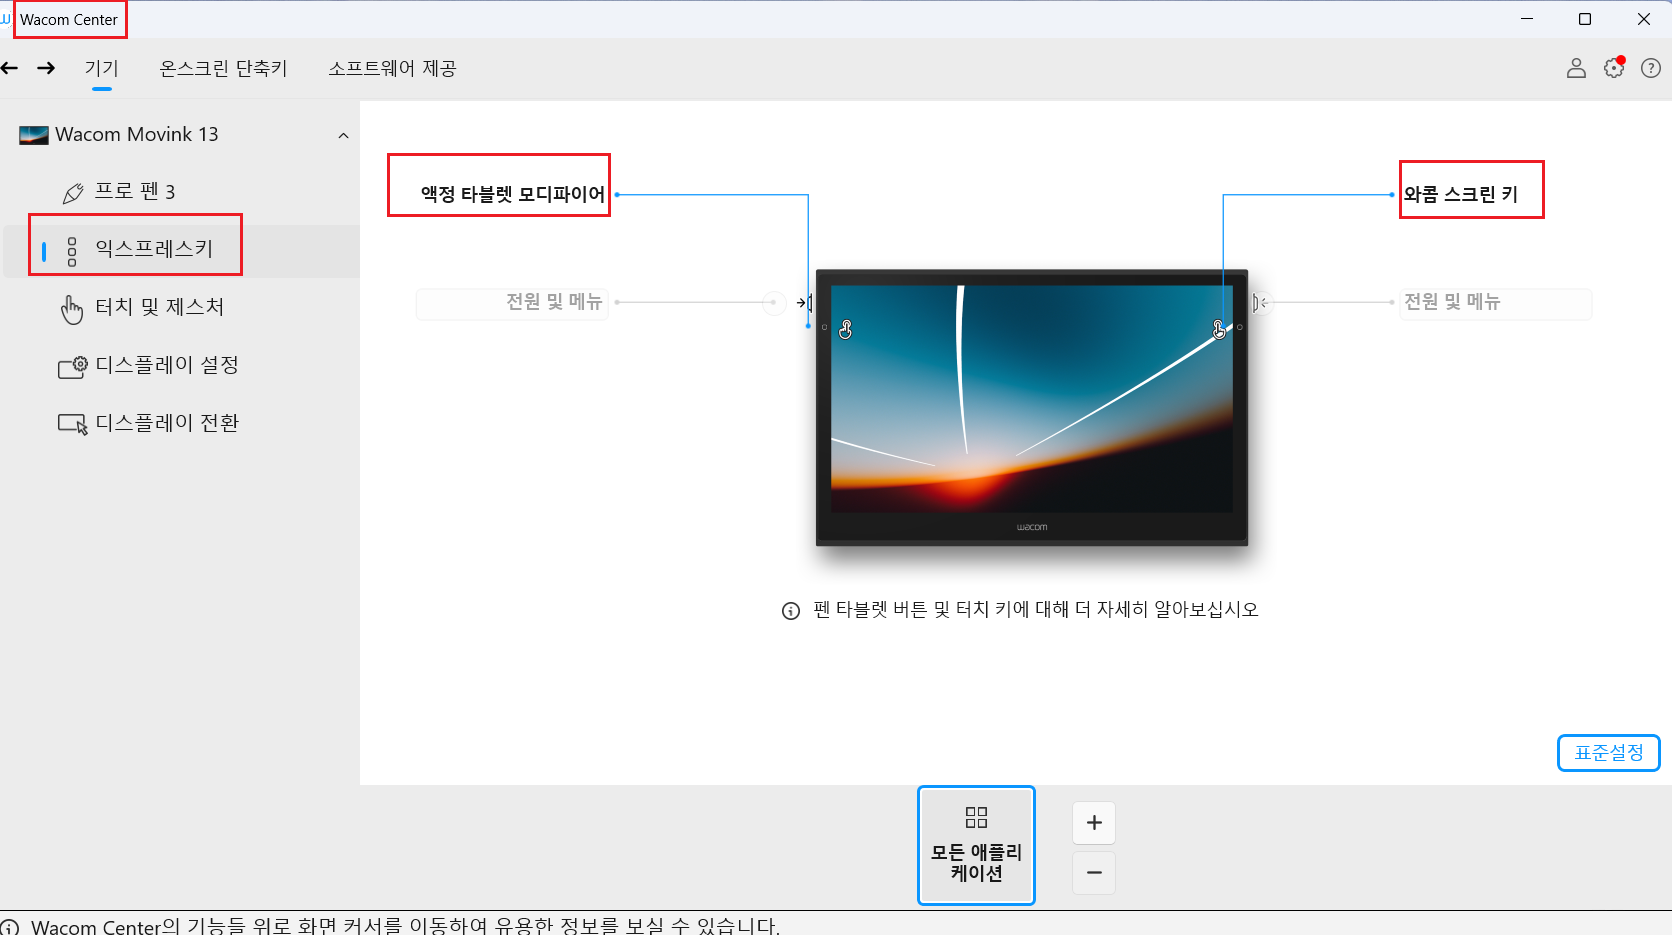Open 터치 및 제스처 settings

pos(159,307)
